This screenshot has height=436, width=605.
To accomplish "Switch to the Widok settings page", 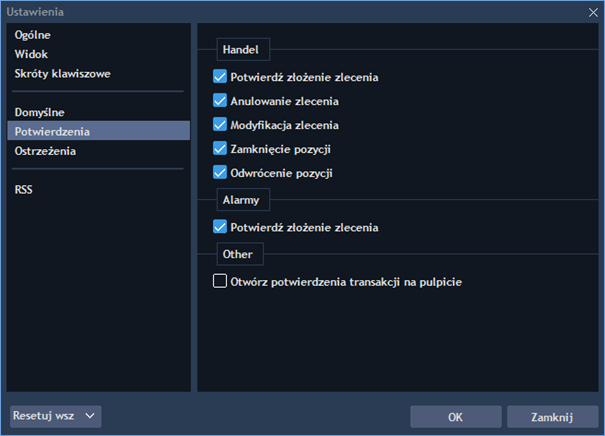I will tap(31, 55).
